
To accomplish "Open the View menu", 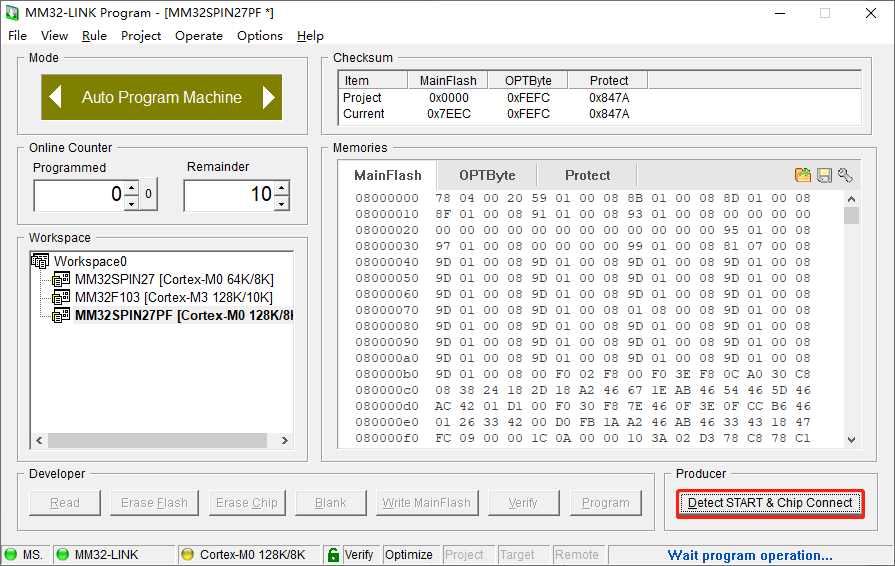I will coord(54,35).
